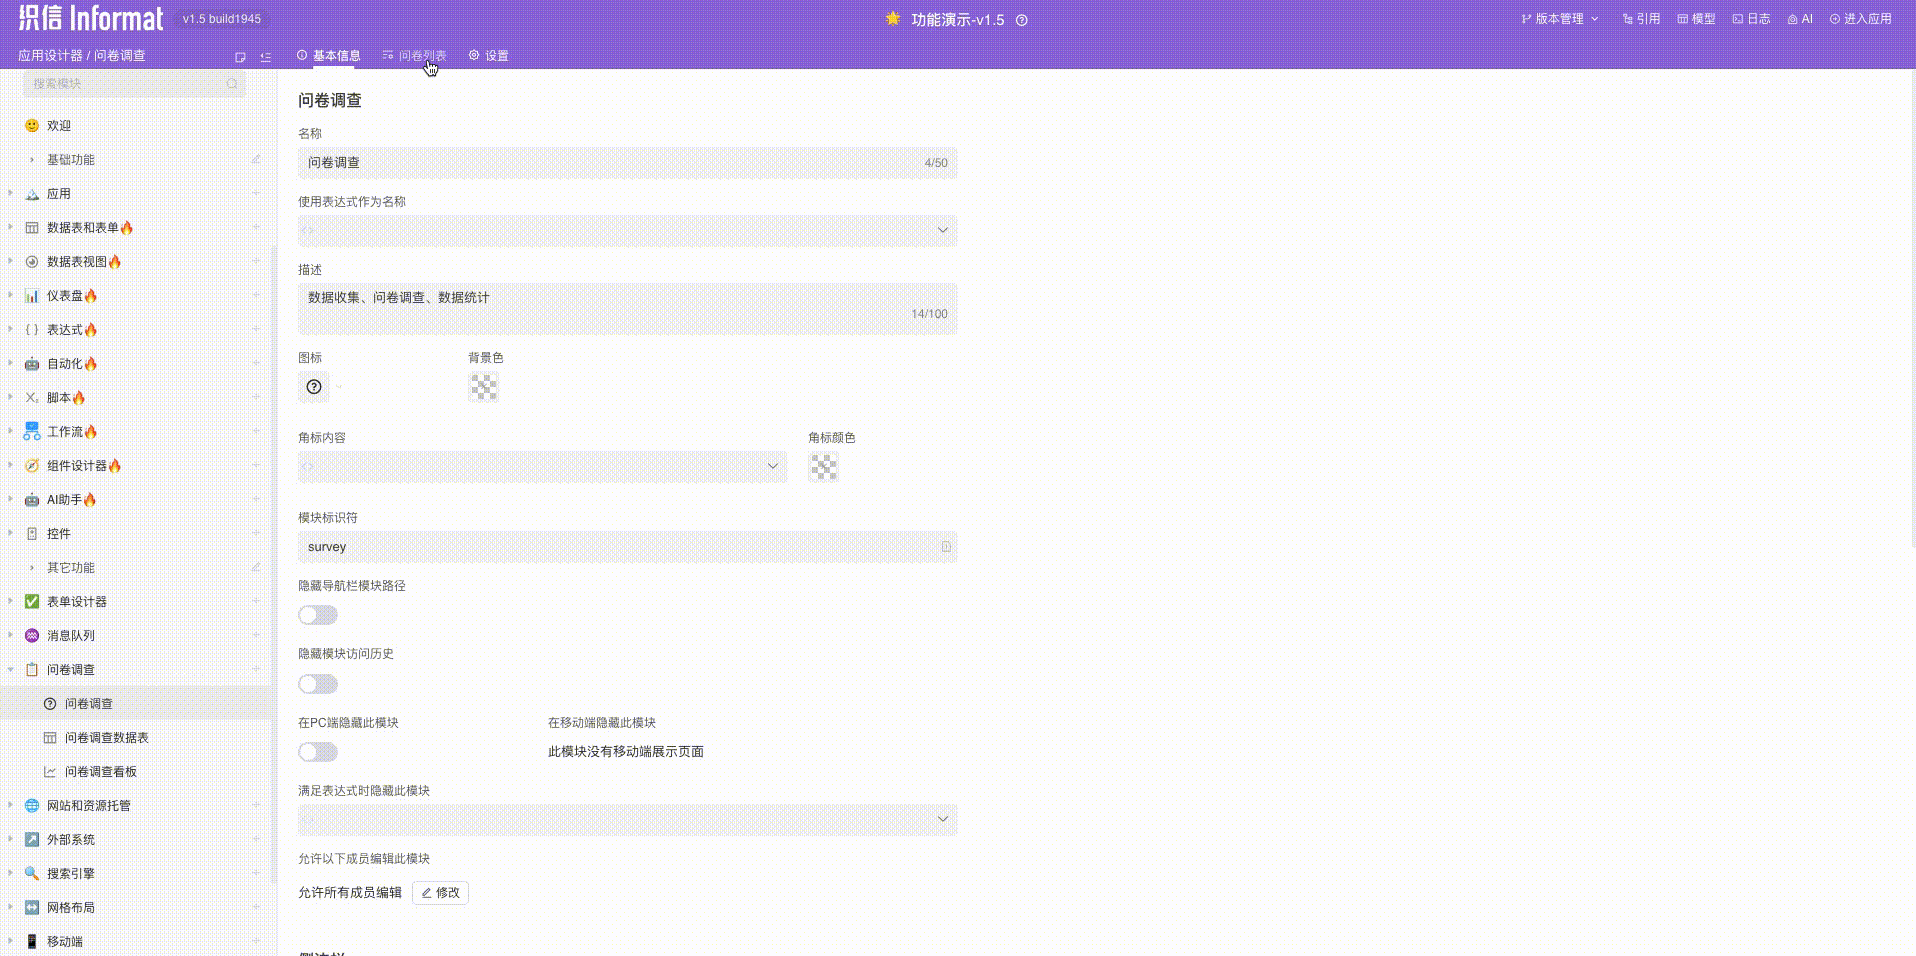Click the 修改 button for member editing
Image resolution: width=1916 pixels, height=956 pixels.
tap(440, 892)
